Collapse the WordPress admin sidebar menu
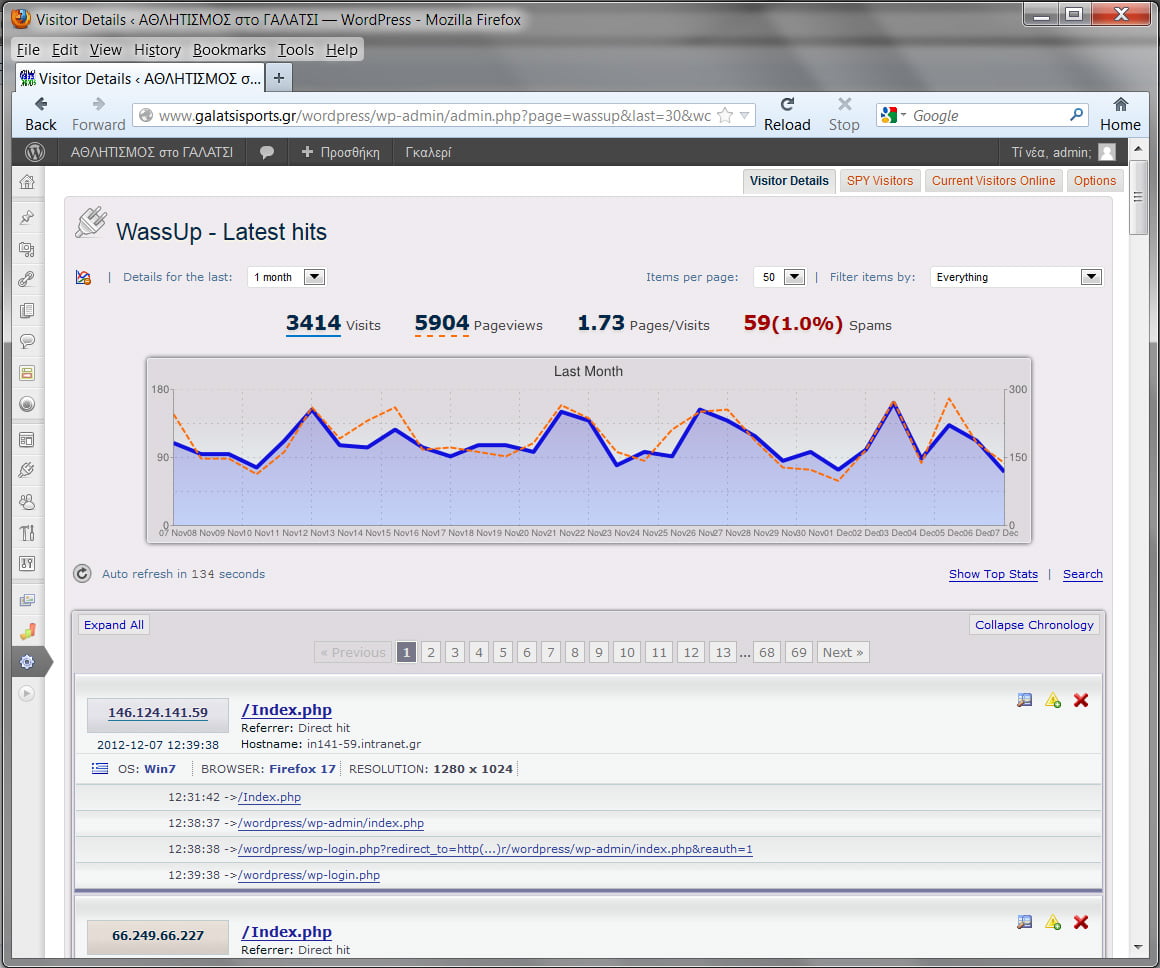 pos(26,693)
